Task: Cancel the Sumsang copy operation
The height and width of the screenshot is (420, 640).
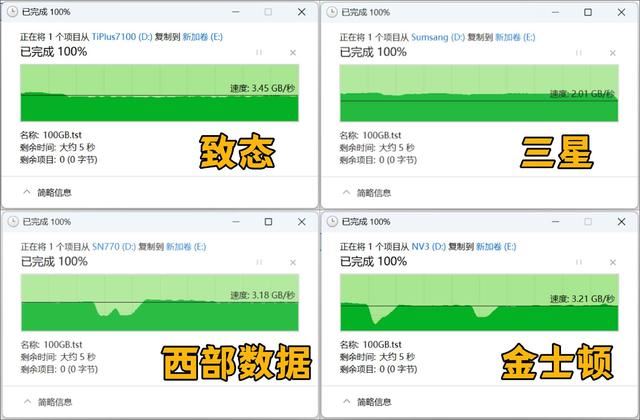Action: point(612,53)
